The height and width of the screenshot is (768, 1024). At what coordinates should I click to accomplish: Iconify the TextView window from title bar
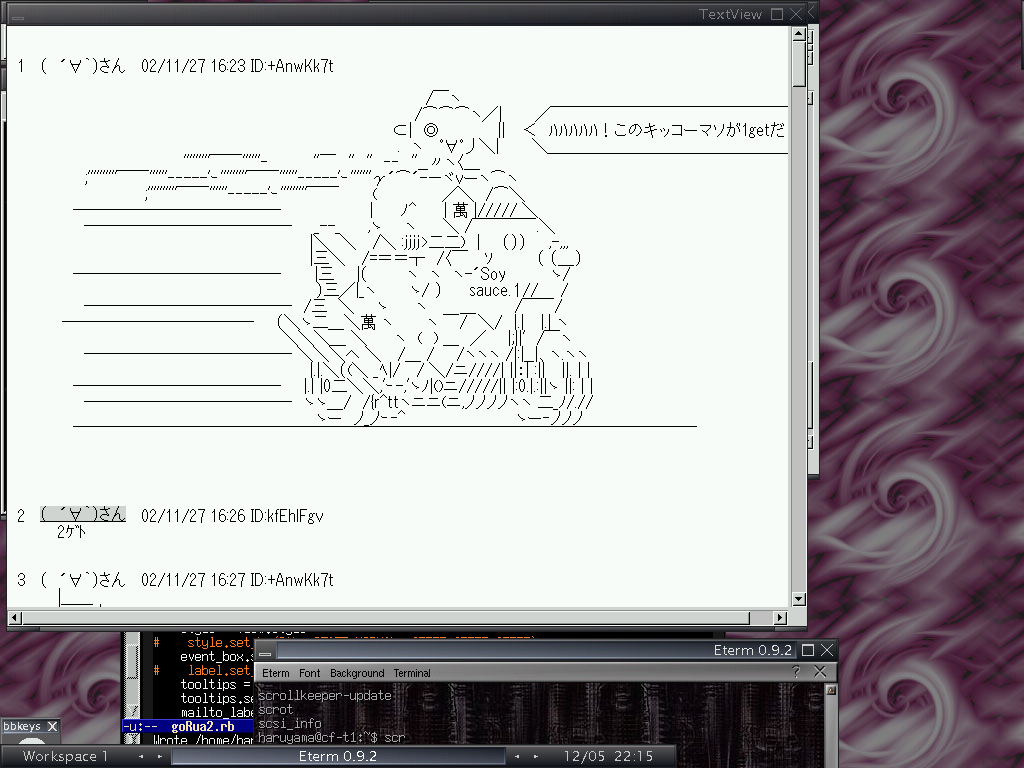coord(18,18)
